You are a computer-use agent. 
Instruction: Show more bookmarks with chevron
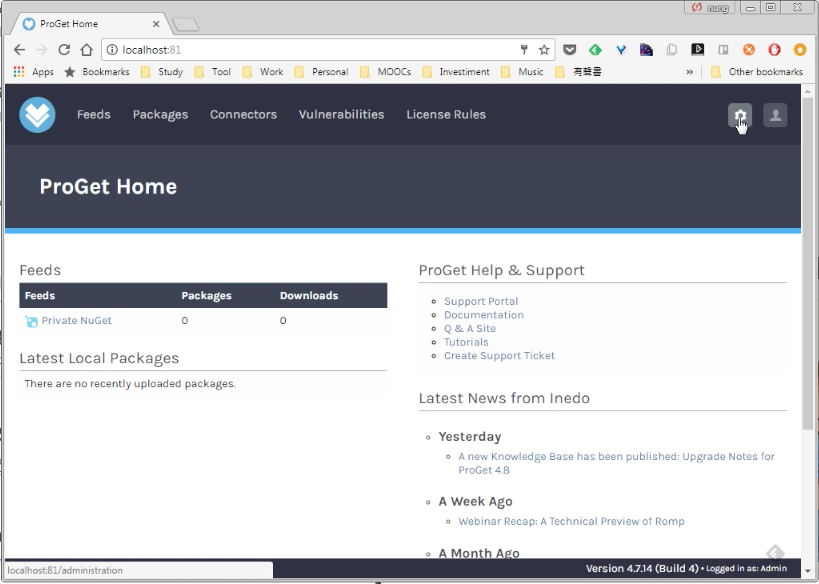click(x=689, y=72)
